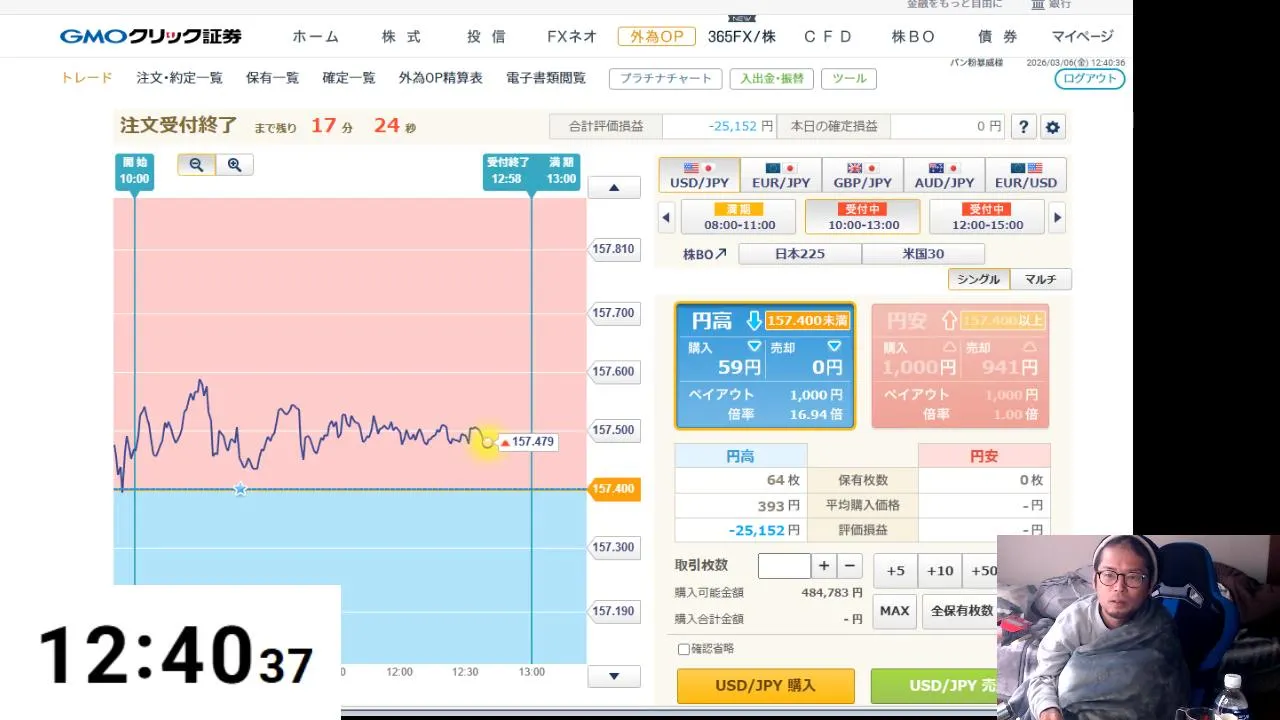Screen dimensions: 1280x720
Task: Move the price scale down with the arrow
Action: click(614, 677)
